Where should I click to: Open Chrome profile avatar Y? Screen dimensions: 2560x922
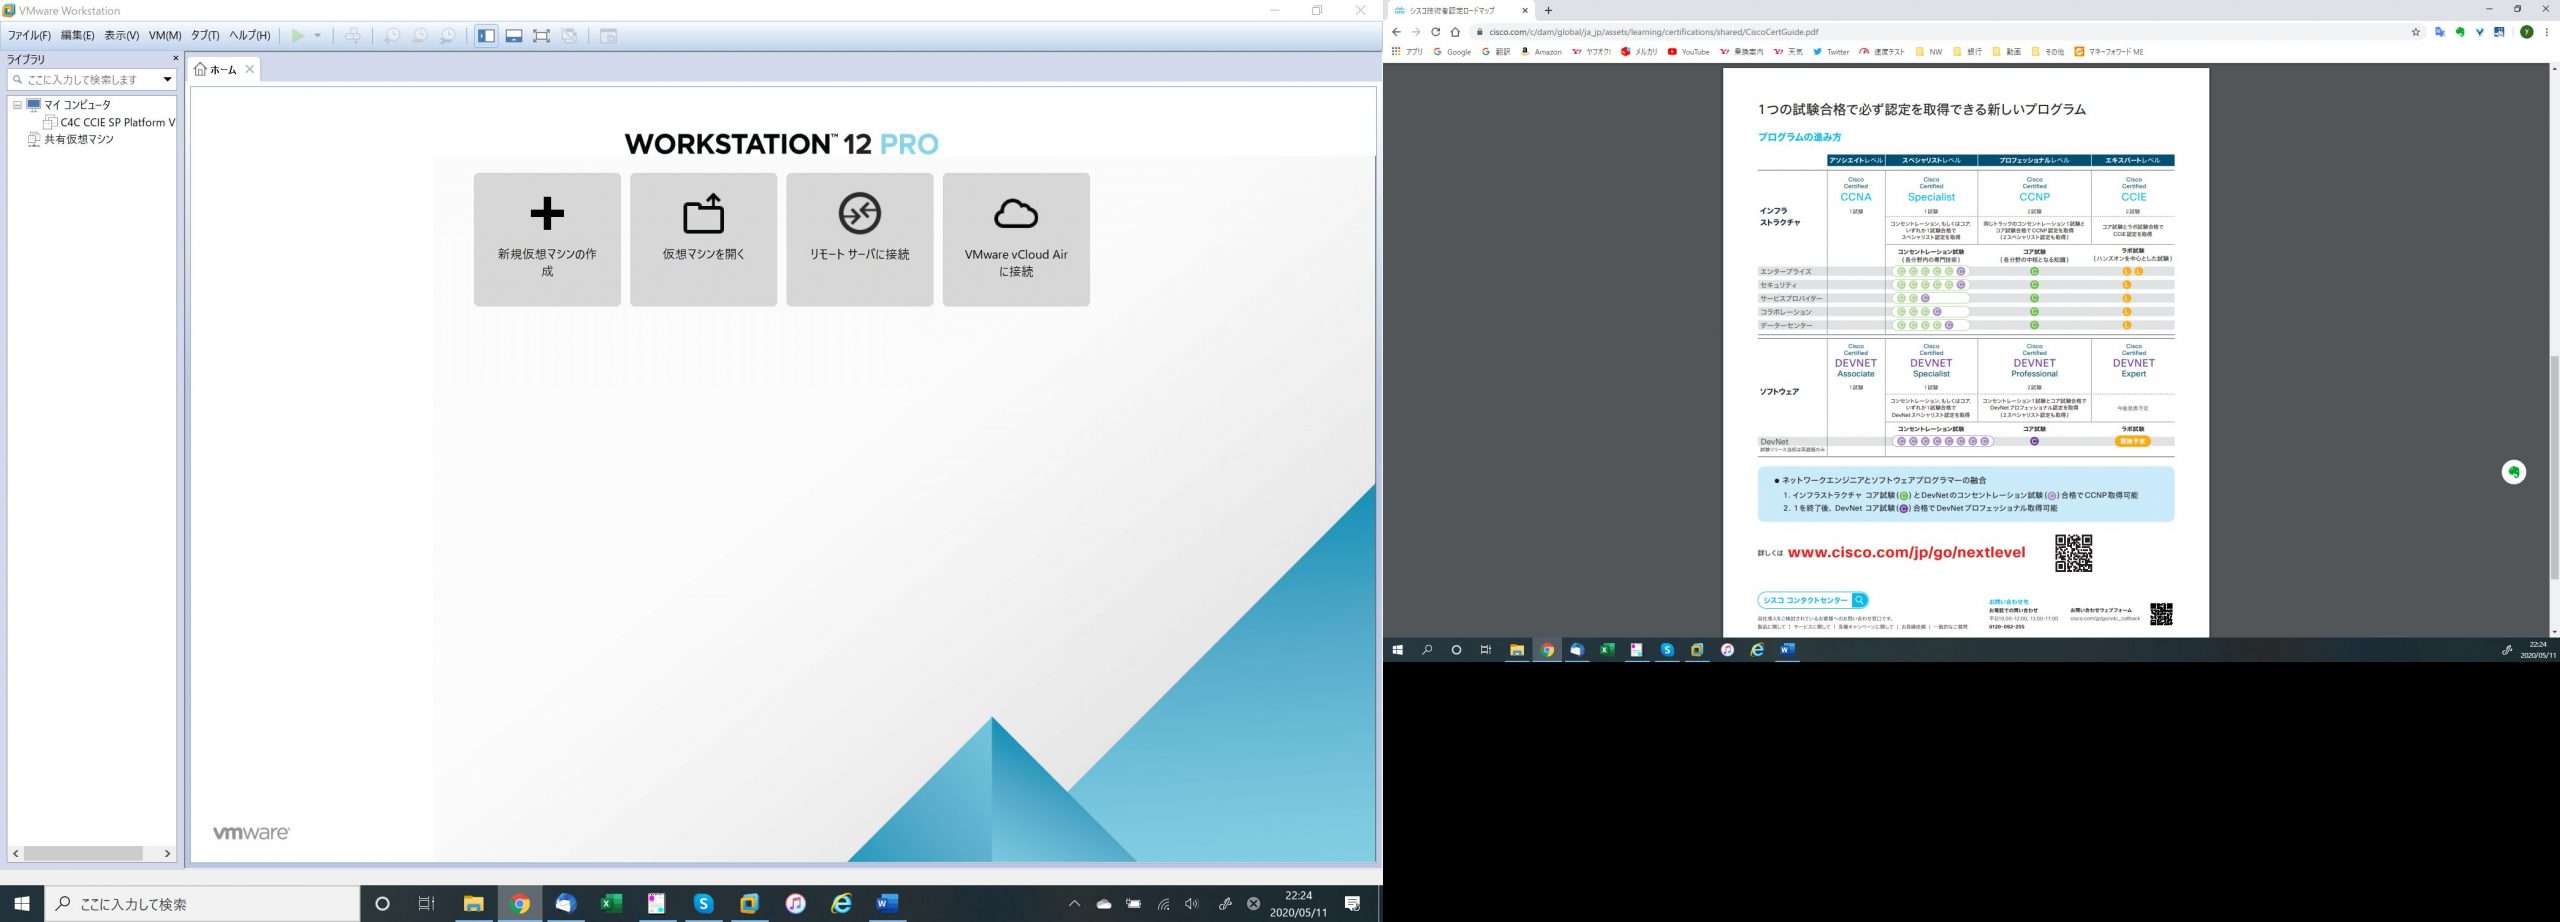click(2526, 32)
